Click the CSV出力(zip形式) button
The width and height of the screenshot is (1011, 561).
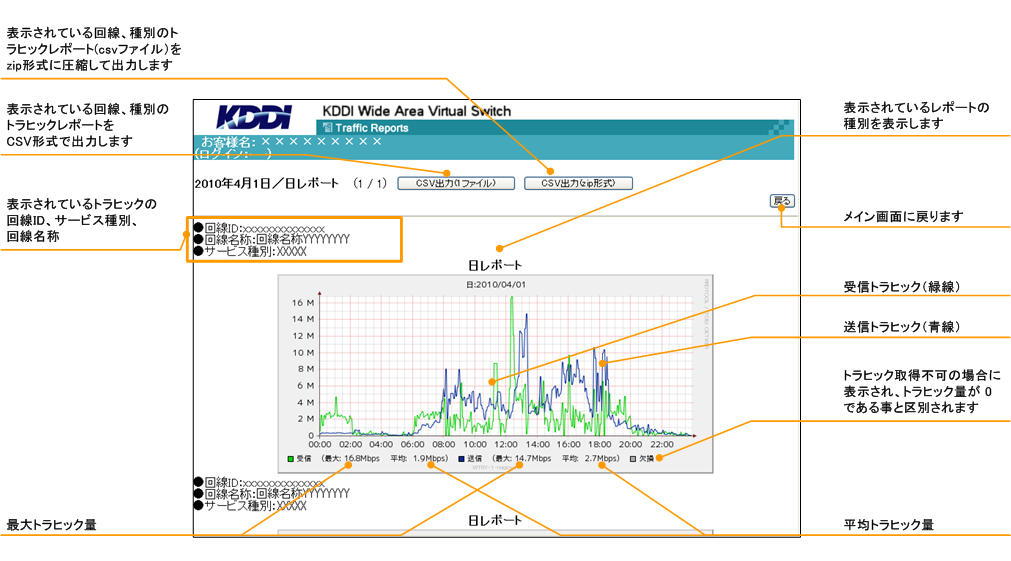[x=578, y=183]
